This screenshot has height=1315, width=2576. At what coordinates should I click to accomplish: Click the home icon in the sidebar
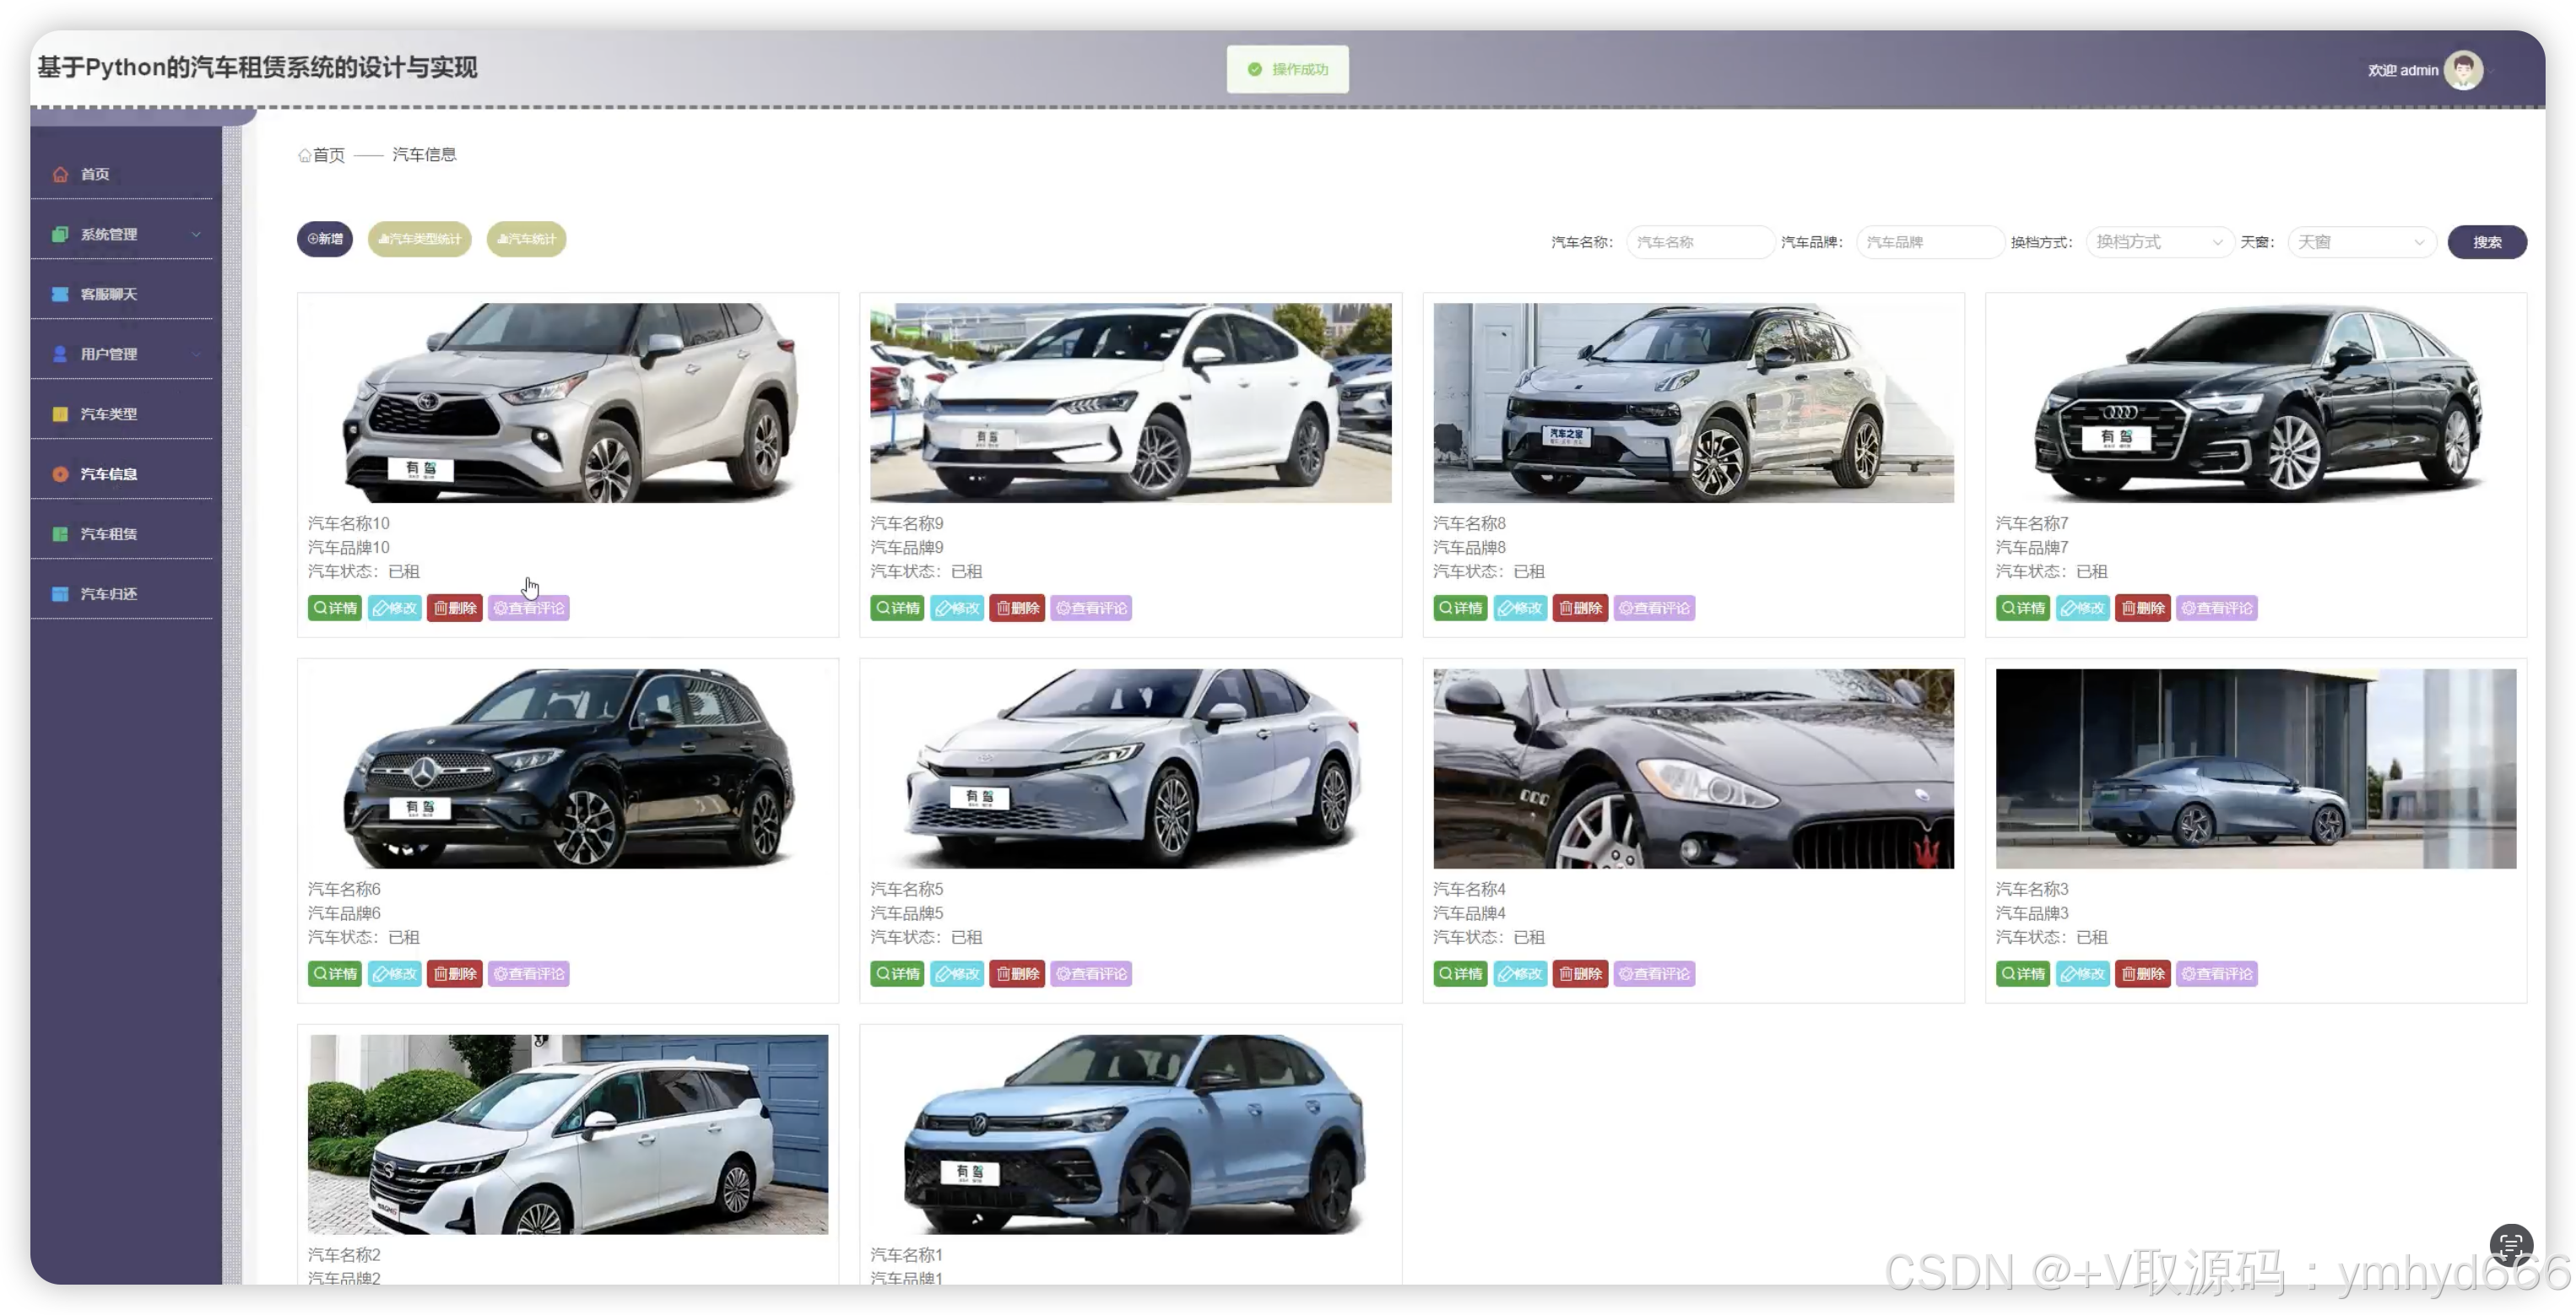[x=60, y=174]
